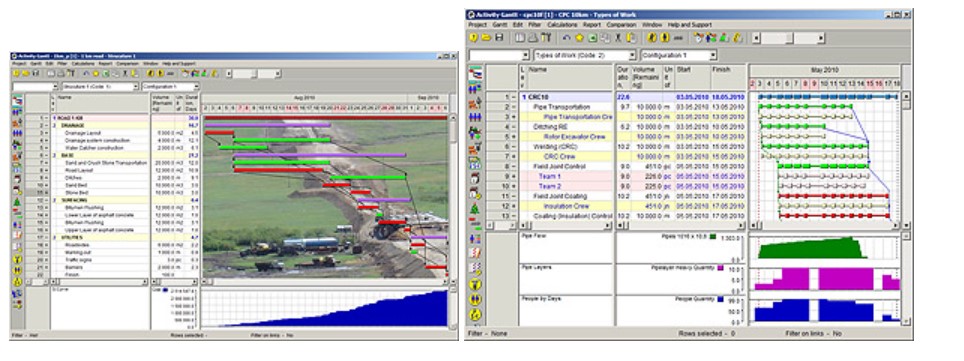Open the Window menu in the road project window
964x361 pixels.
(151, 63)
